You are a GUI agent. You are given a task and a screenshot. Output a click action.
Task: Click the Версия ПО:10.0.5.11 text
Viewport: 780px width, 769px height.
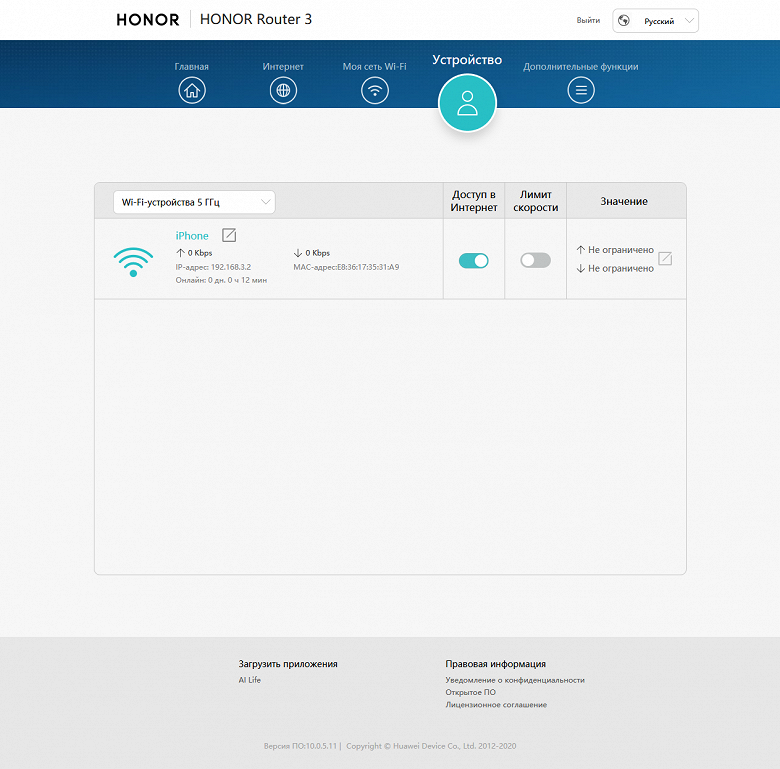pyautogui.click(x=300, y=746)
